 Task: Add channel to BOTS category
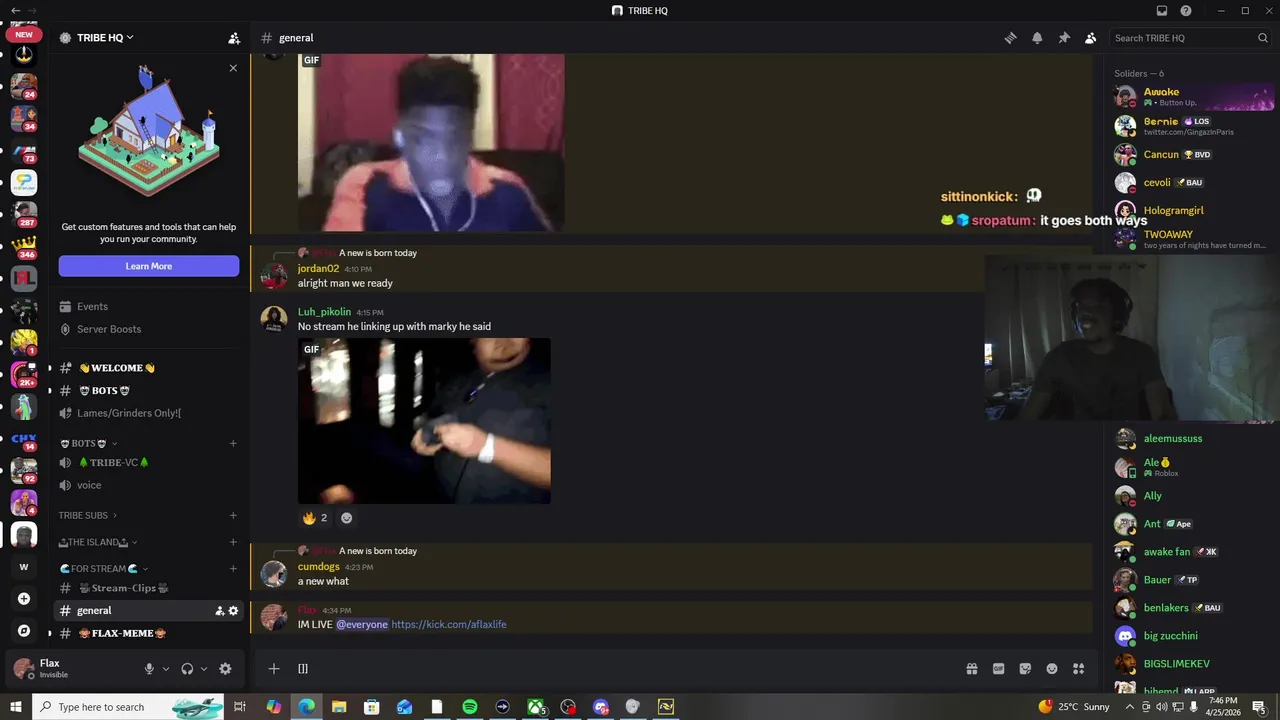(x=233, y=443)
